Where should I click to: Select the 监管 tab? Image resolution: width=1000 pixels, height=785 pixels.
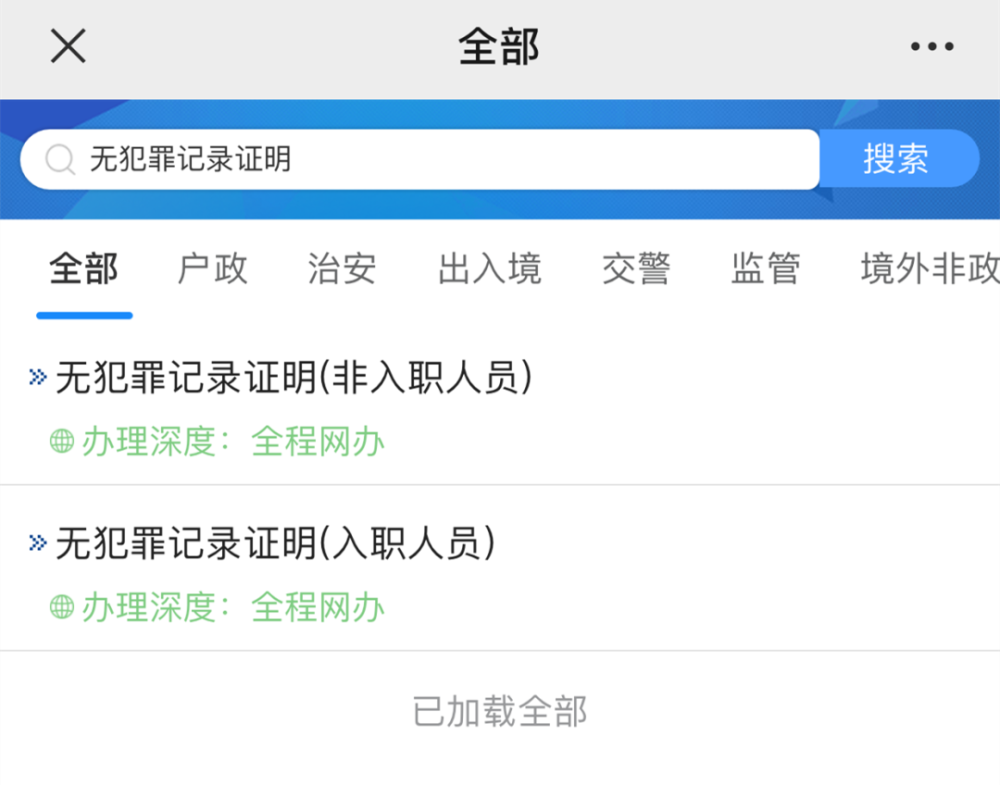click(766, 269)
